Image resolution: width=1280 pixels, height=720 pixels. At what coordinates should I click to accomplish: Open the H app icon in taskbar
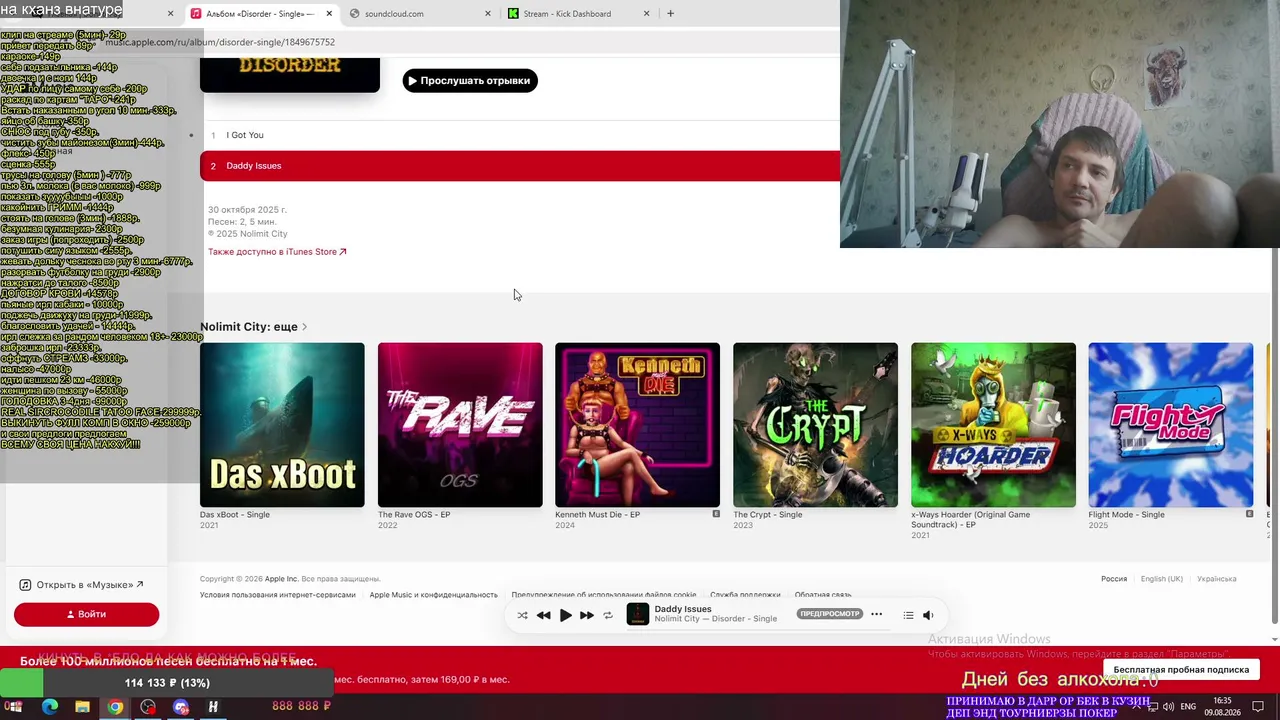coord(213,707)
